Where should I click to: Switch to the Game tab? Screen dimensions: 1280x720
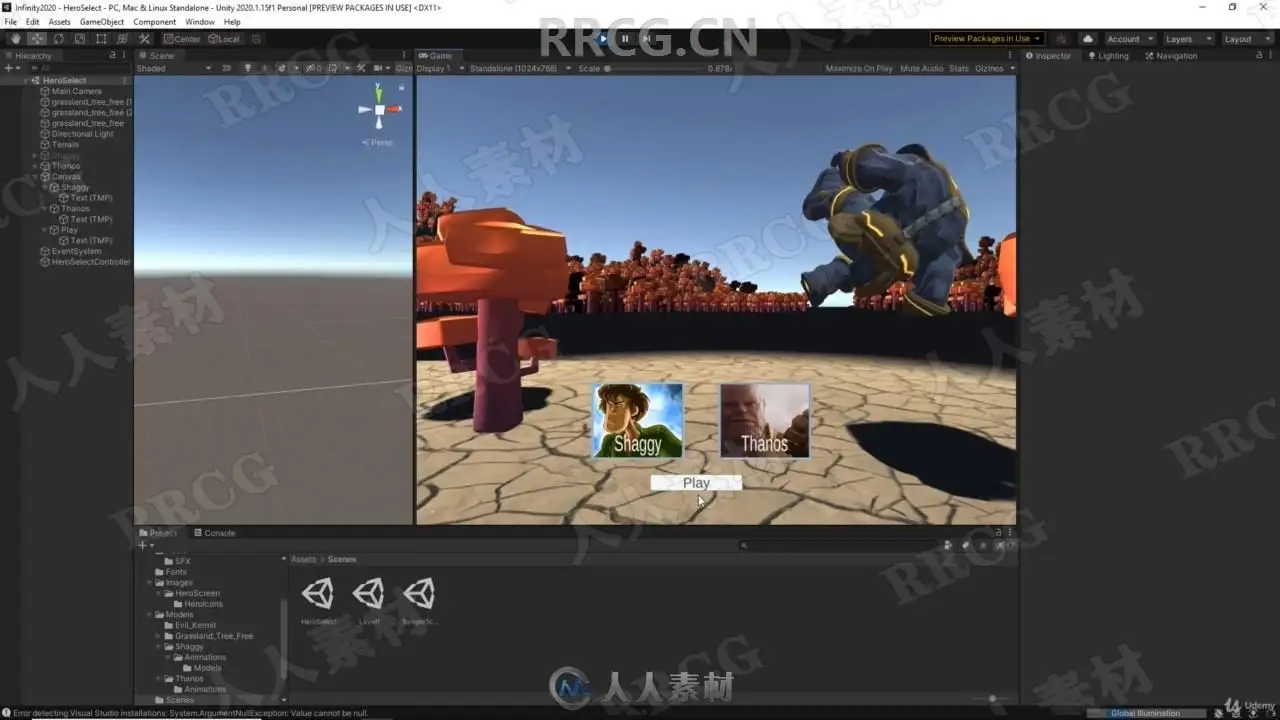436,56
